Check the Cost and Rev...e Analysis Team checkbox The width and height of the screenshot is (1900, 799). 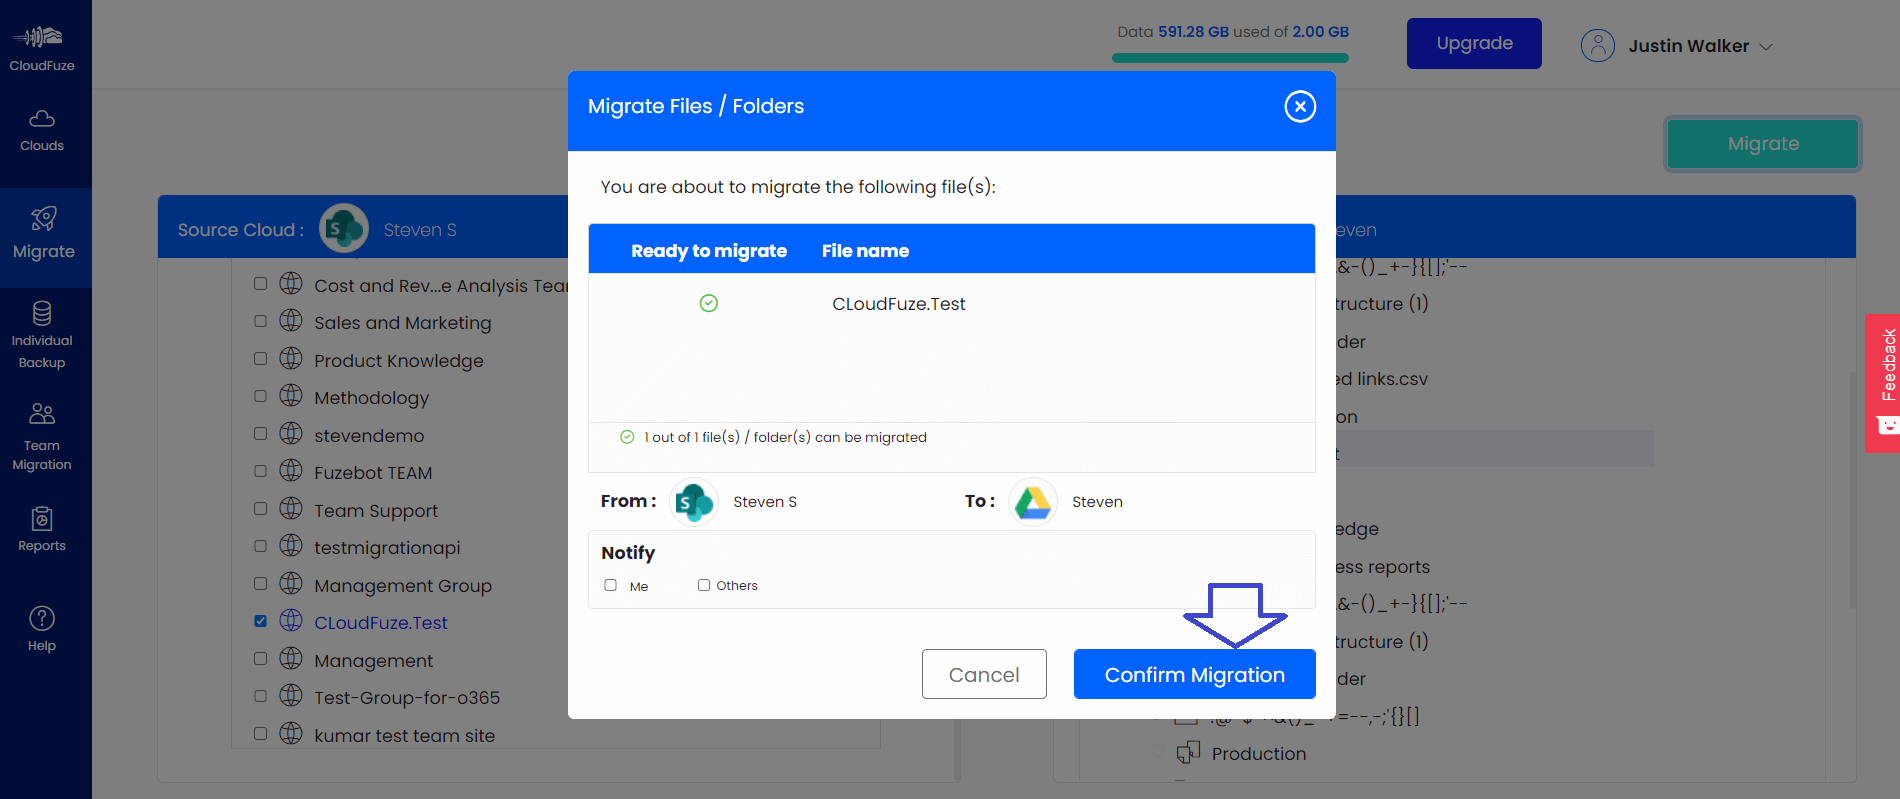pyautogui.click(x=260, y=284)
